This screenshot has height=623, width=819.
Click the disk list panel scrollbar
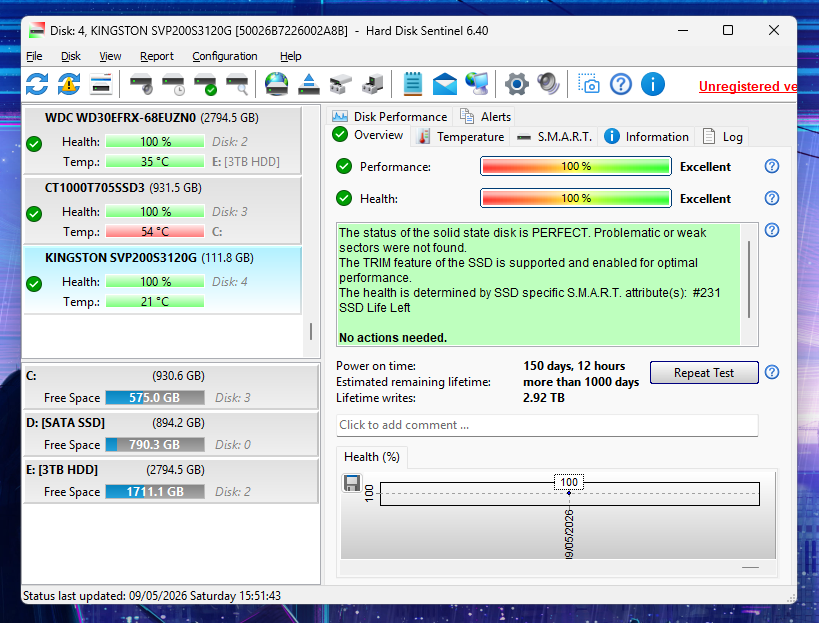tap(311, 331)
